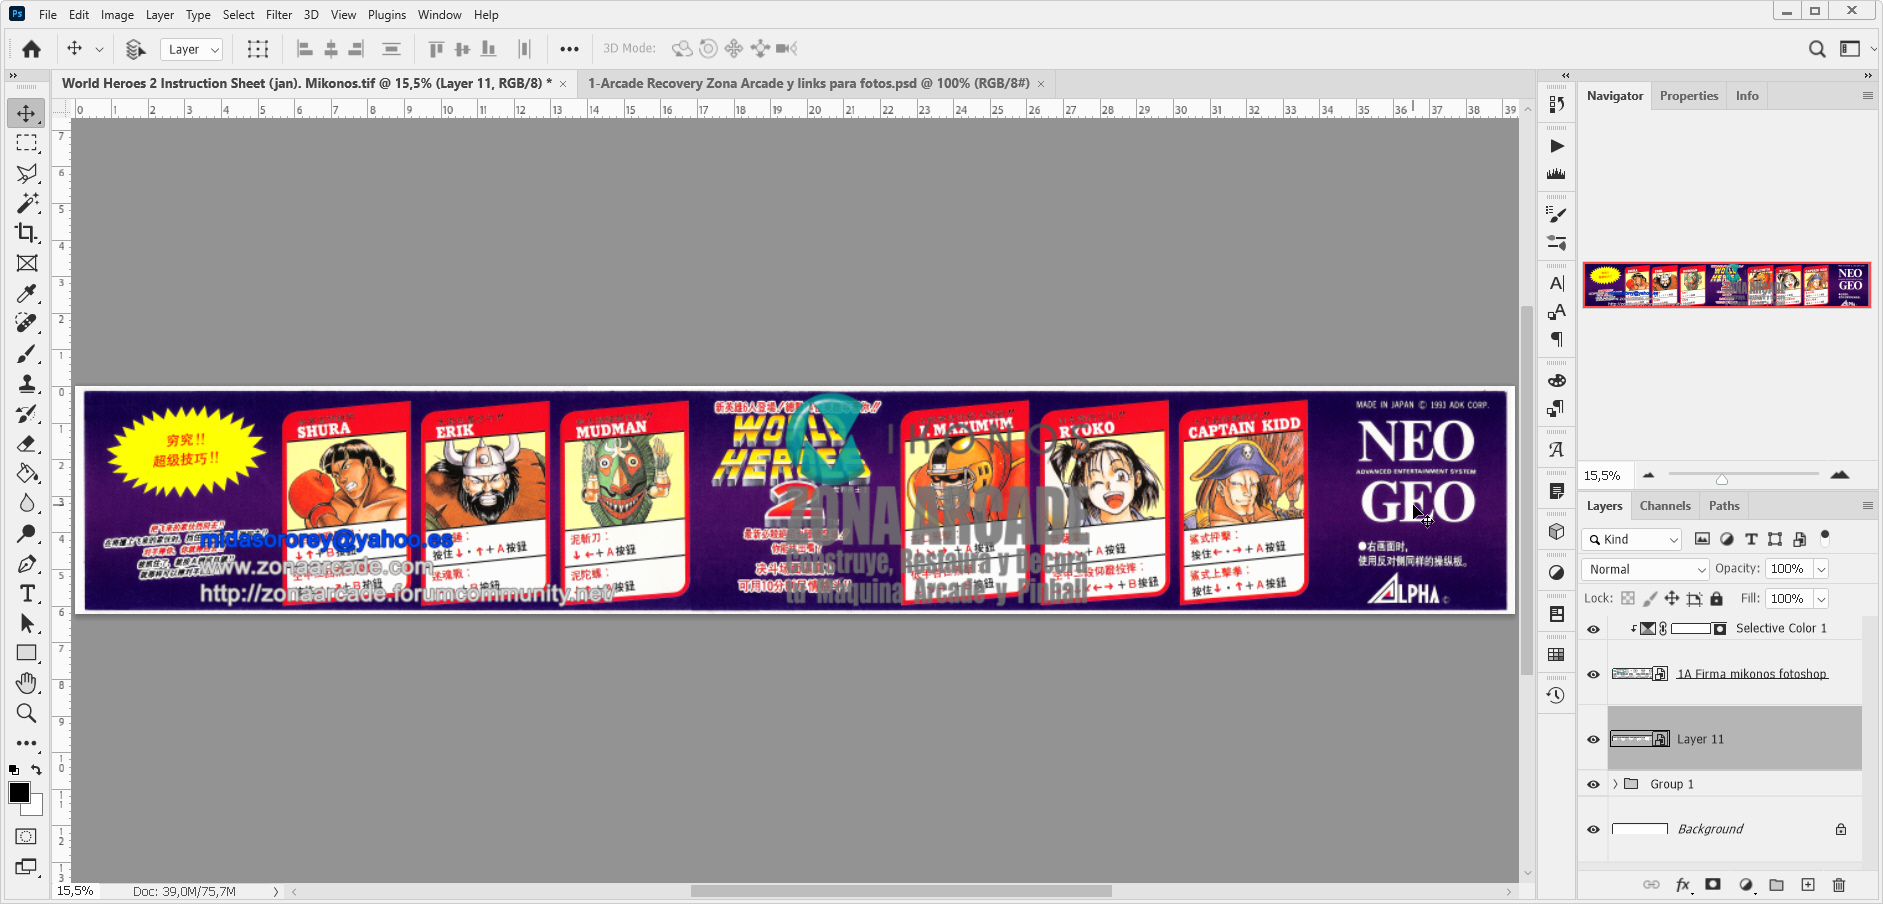Hide the Selective Color 1 layer
This screenshot has width=1883, height=904.
[x=1593, y=629]
